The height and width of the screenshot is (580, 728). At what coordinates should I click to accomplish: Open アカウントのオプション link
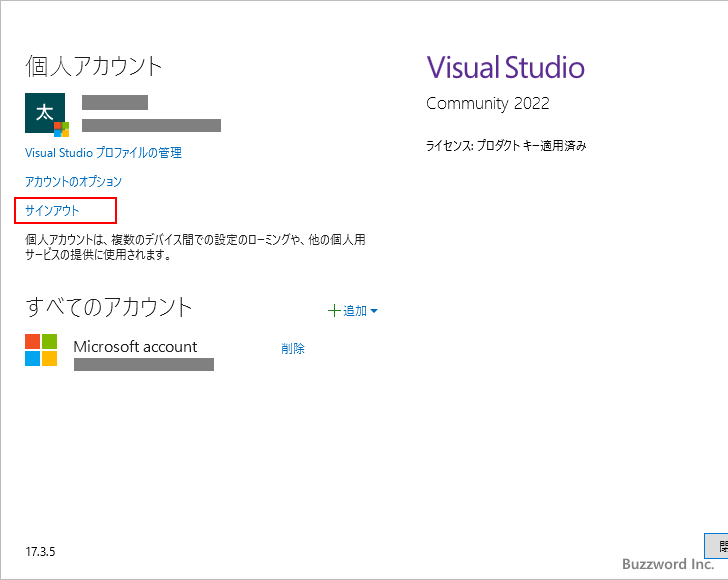tap(73, 182)
